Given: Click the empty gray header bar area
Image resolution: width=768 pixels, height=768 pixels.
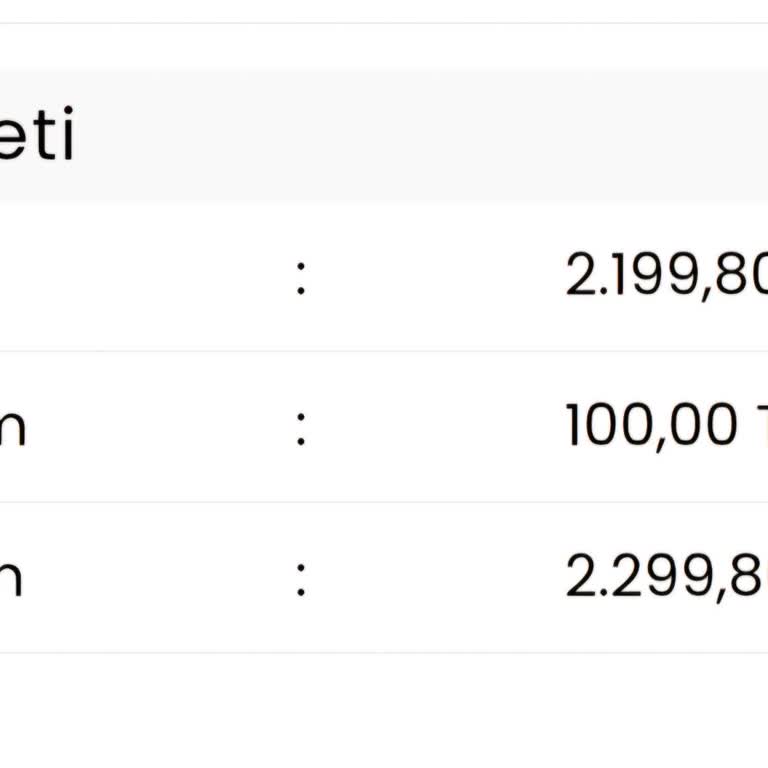Looking at the screenshot, I should click(x=420, y=136).
